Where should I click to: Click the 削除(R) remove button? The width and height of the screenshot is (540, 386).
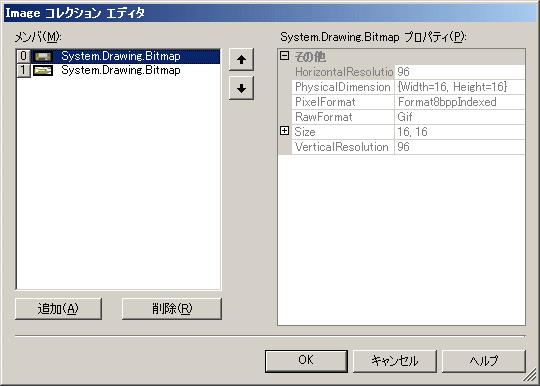[x=172, y=309]
